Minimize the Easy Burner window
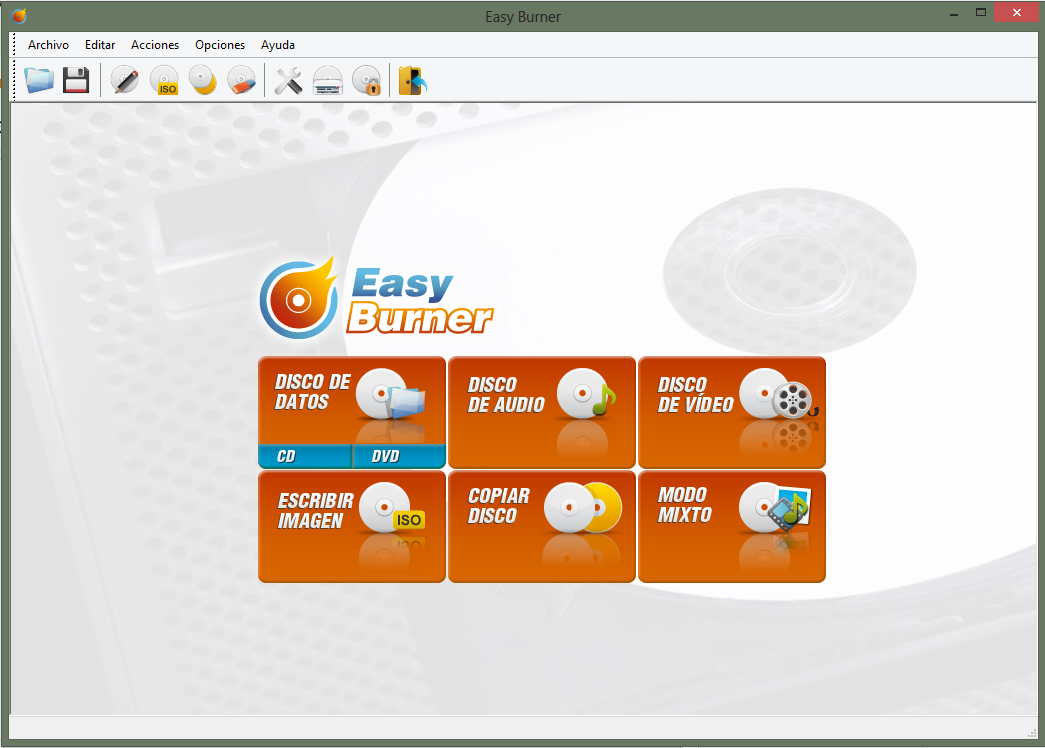 (x=954, y=13)
